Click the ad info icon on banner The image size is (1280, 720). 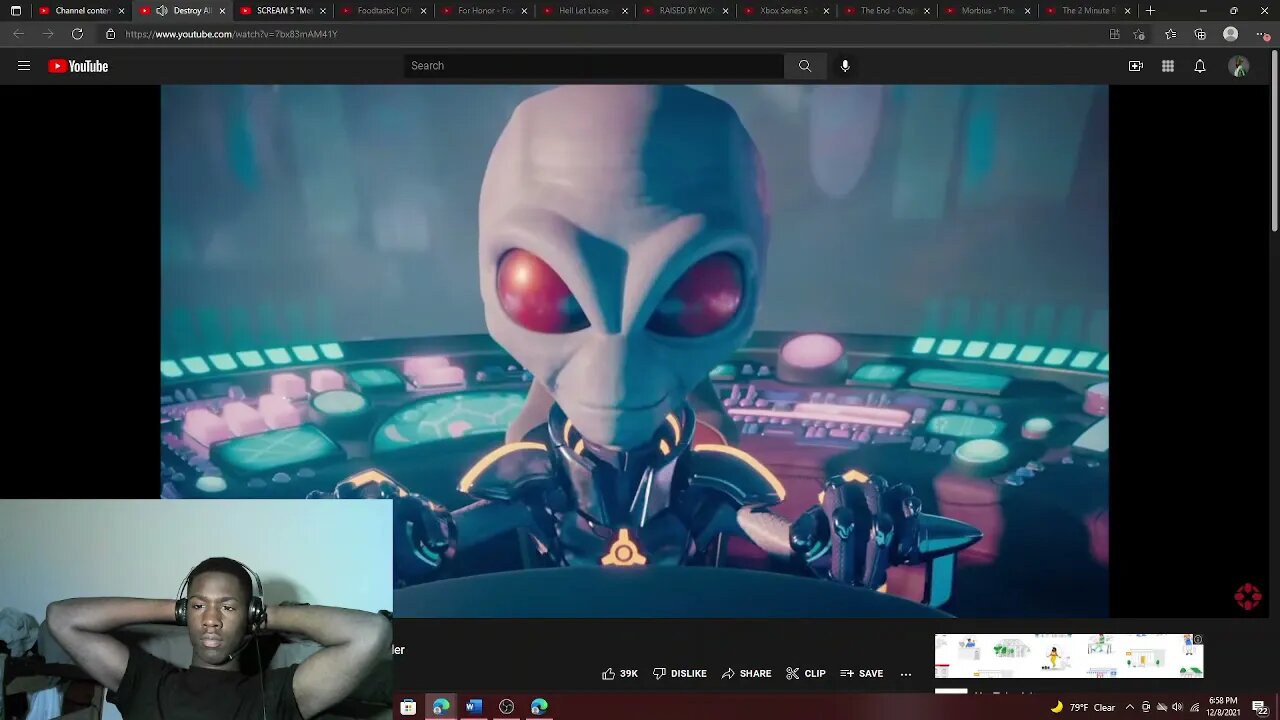1197,639
